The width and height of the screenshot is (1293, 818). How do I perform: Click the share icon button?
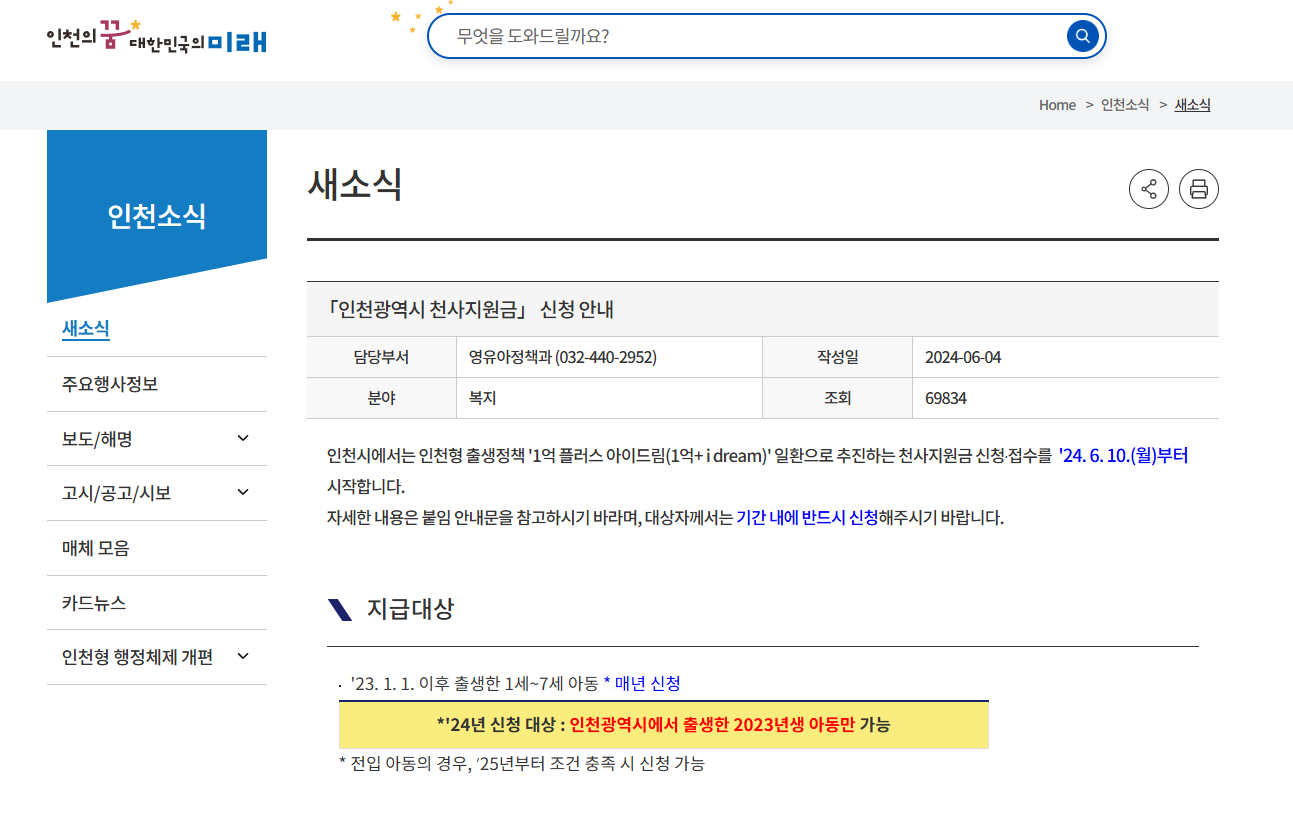click(1149, 189)
